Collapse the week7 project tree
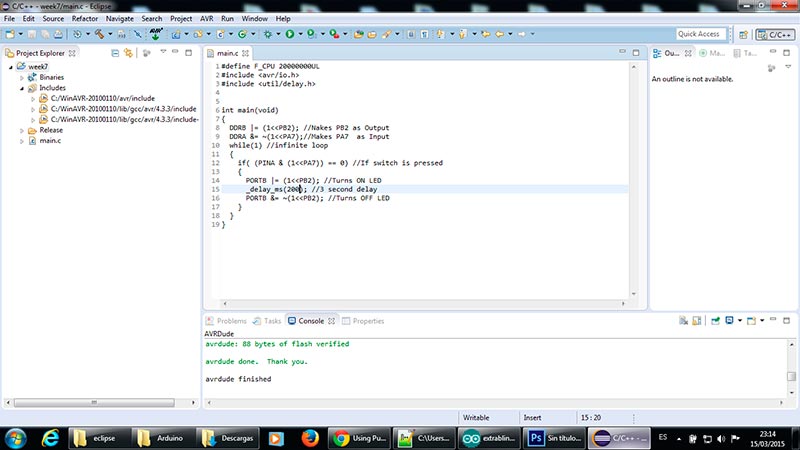The image size is (800, 450). tap(11, 67)
